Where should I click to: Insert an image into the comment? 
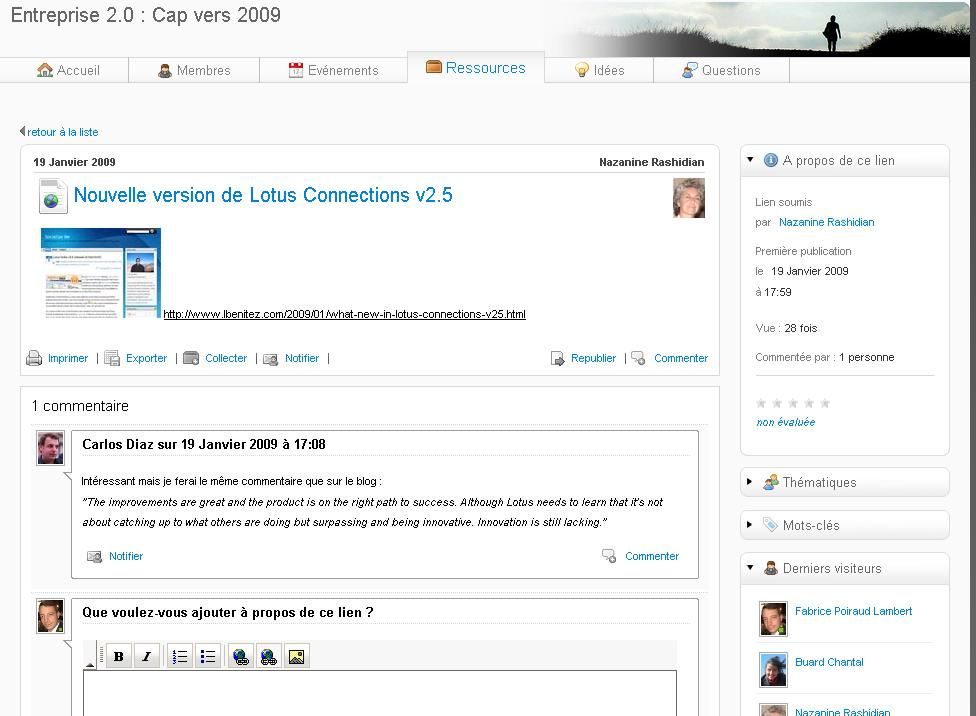click(x=297, y=656)
